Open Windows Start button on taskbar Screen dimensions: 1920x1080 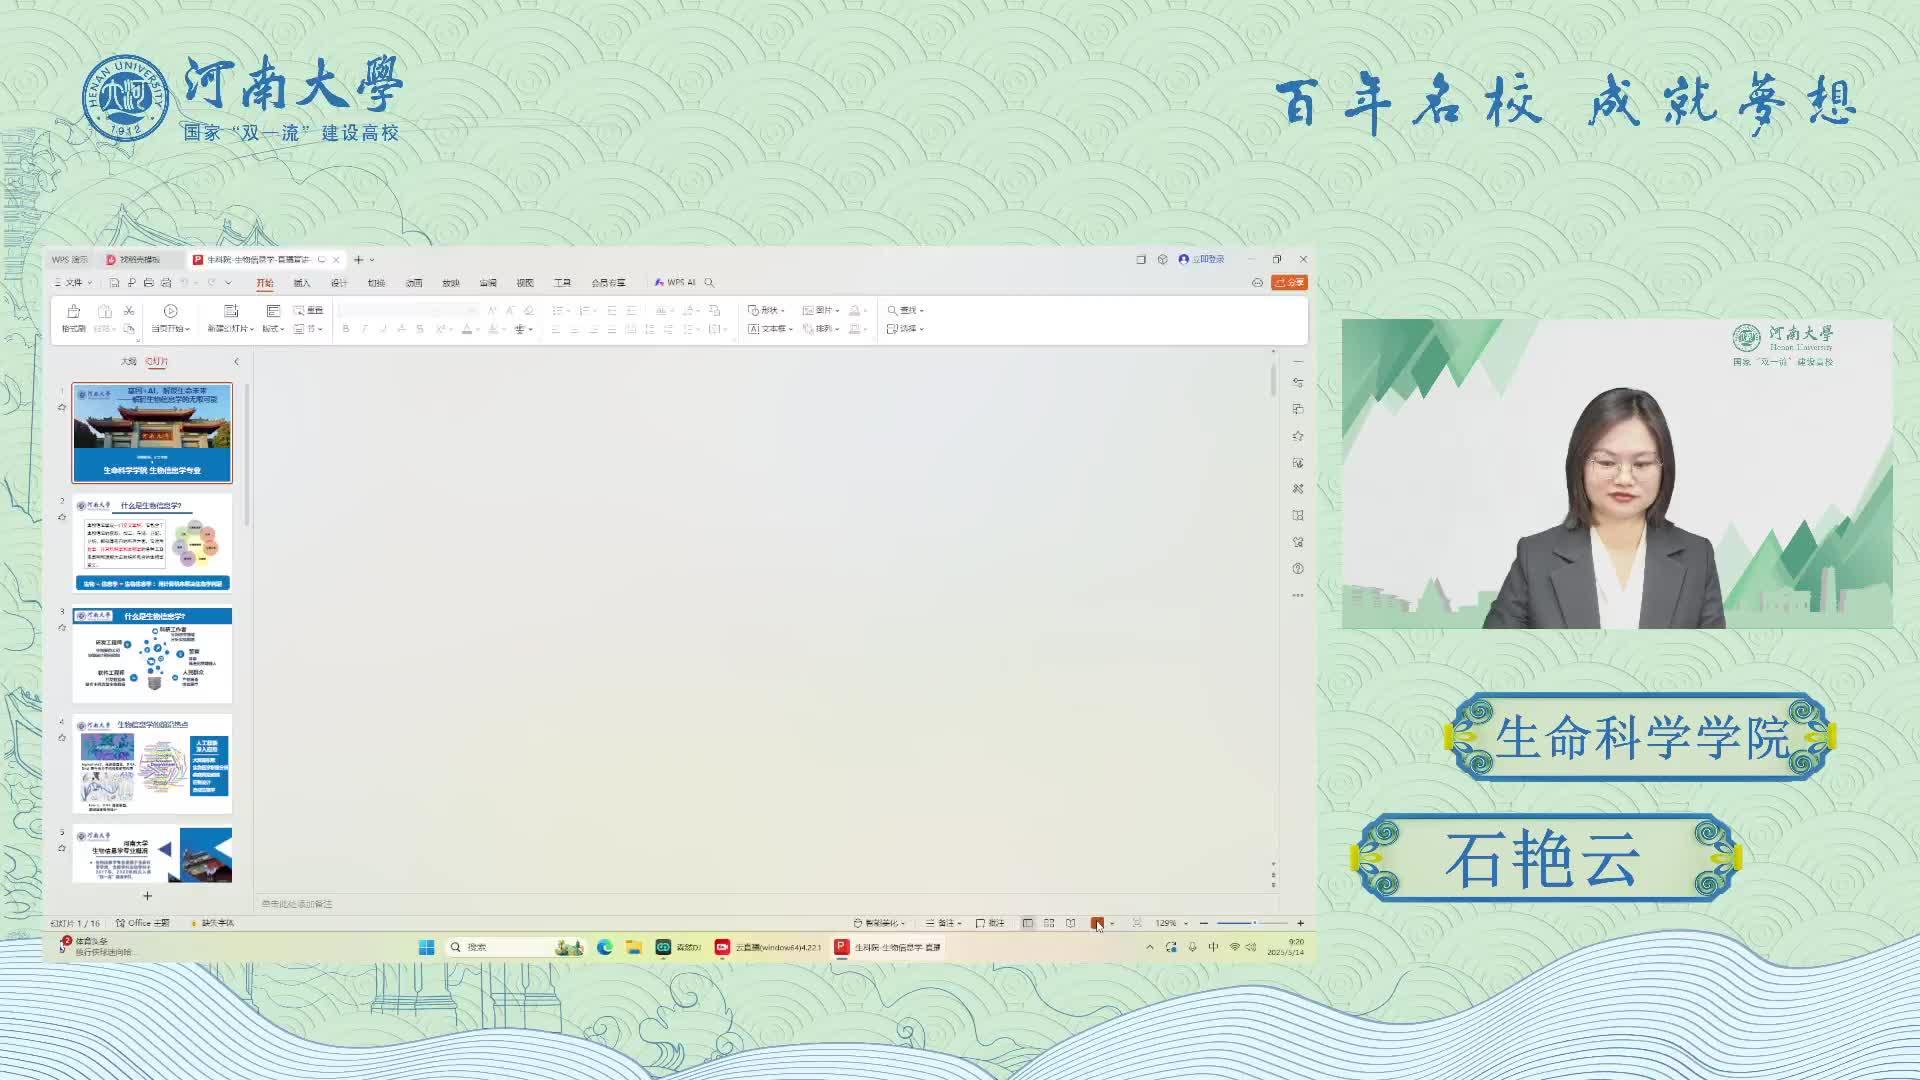(427, 947)
